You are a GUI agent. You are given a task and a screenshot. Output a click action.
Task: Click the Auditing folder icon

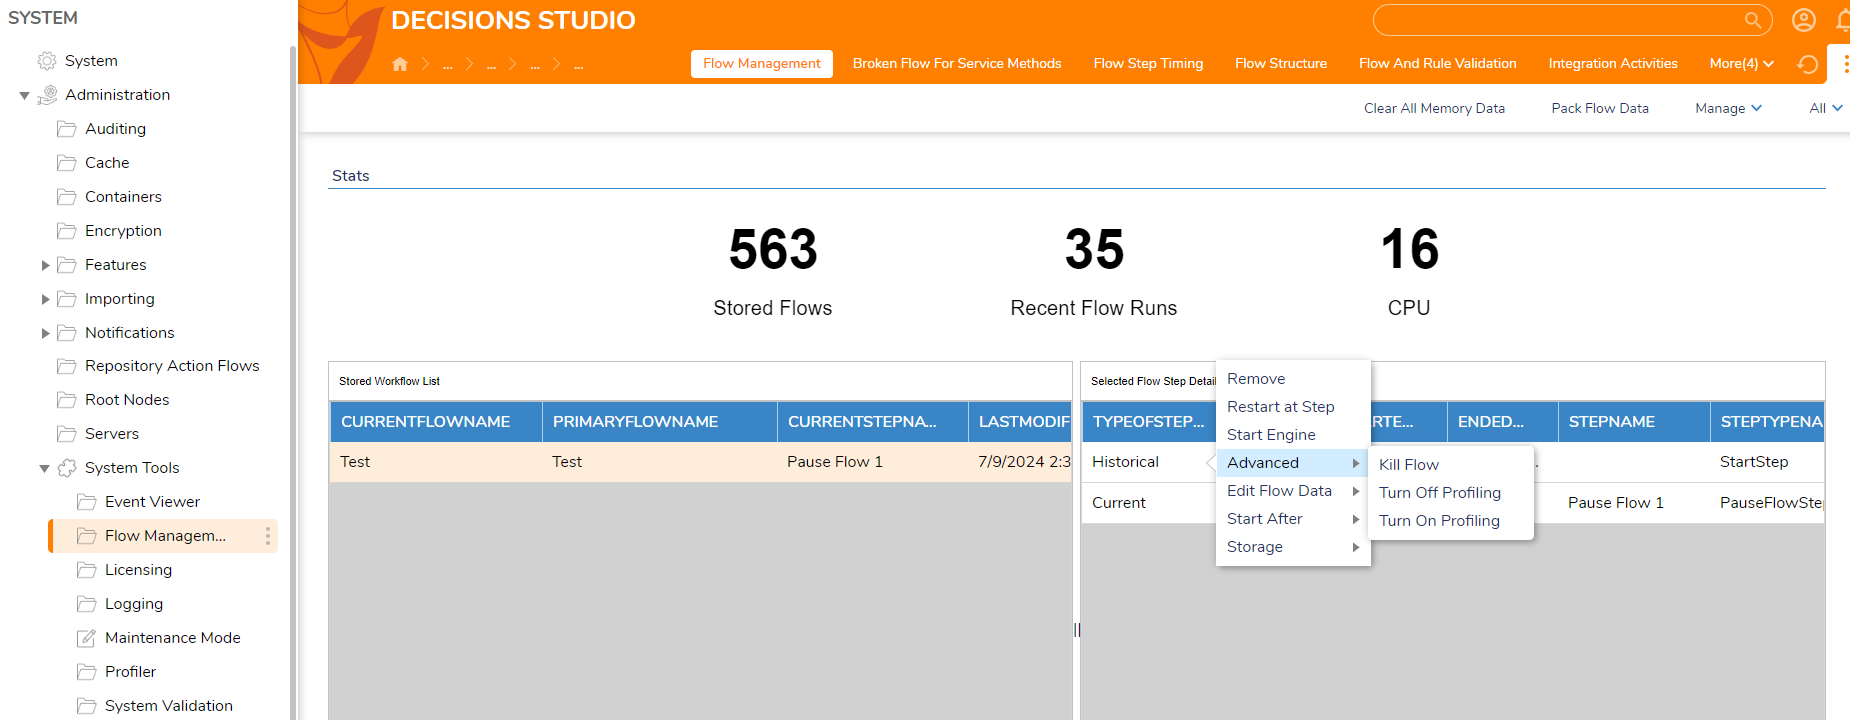pyautogui.click(x=67, y=129)
